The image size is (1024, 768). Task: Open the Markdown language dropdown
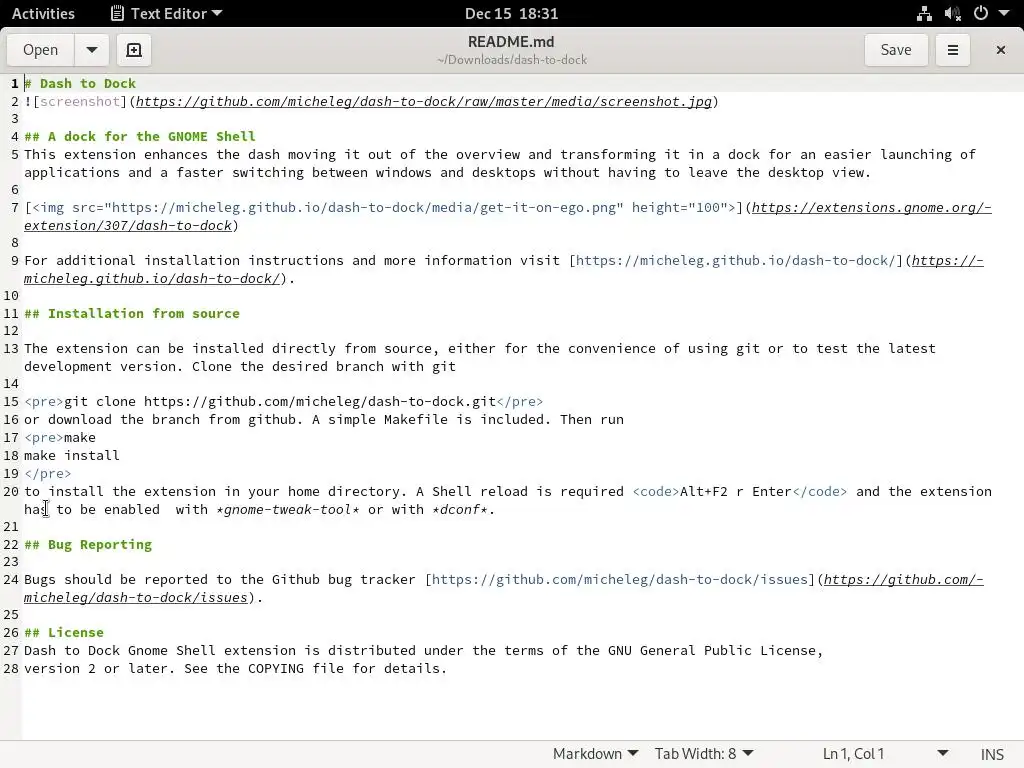tap(595, 754)
